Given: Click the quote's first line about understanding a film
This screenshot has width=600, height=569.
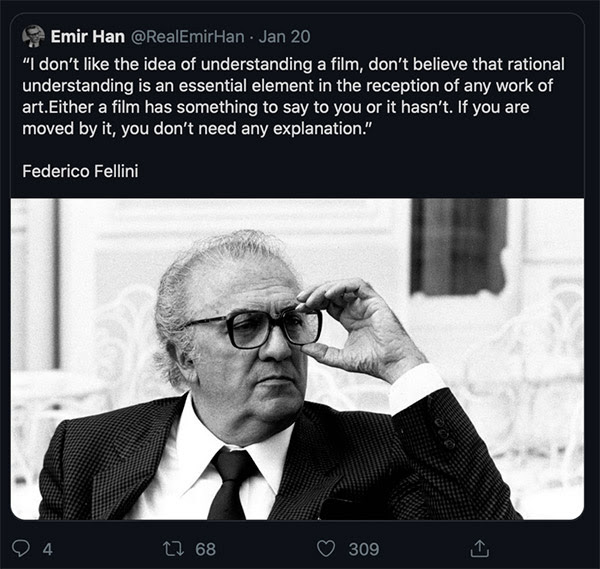Looking at the screenshot, I should (293, 64).
